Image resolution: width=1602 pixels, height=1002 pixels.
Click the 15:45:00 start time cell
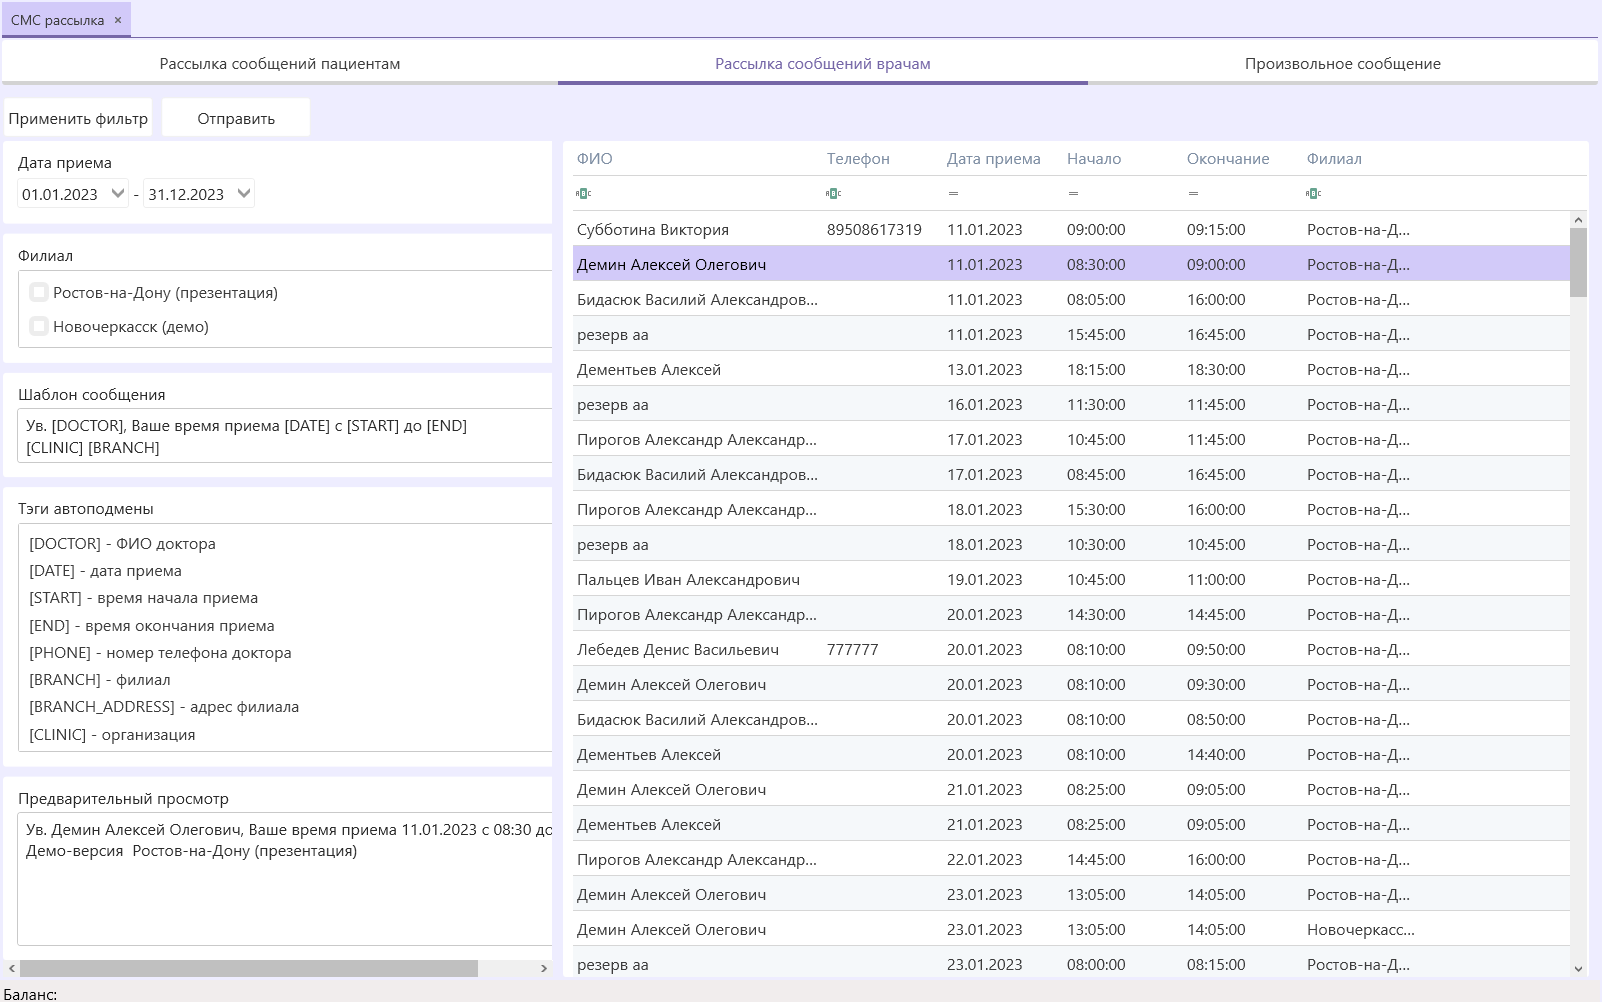(x=1096, y=334)
